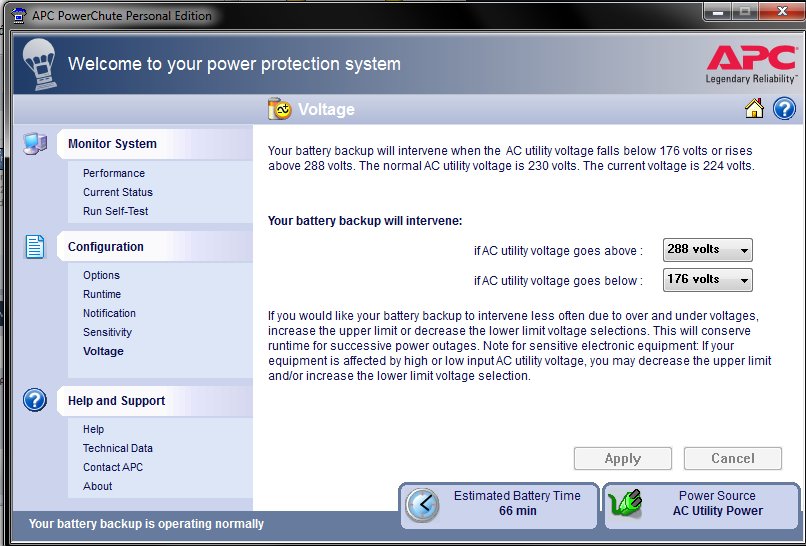The image size is (806, 546).
Task: Click the green Power Source plug icon
Action: (x=625, y=504)
